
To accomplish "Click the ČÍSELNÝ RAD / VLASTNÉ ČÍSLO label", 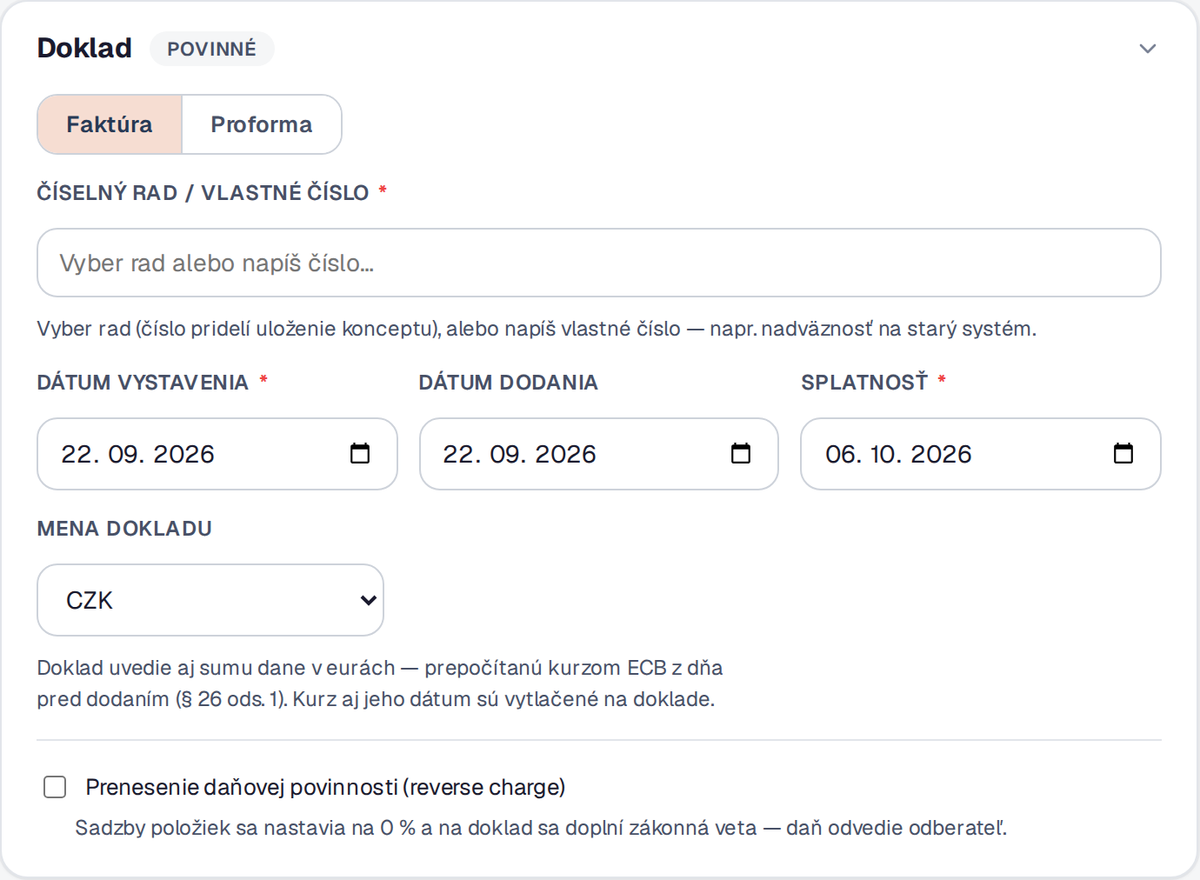I will 203,192.
